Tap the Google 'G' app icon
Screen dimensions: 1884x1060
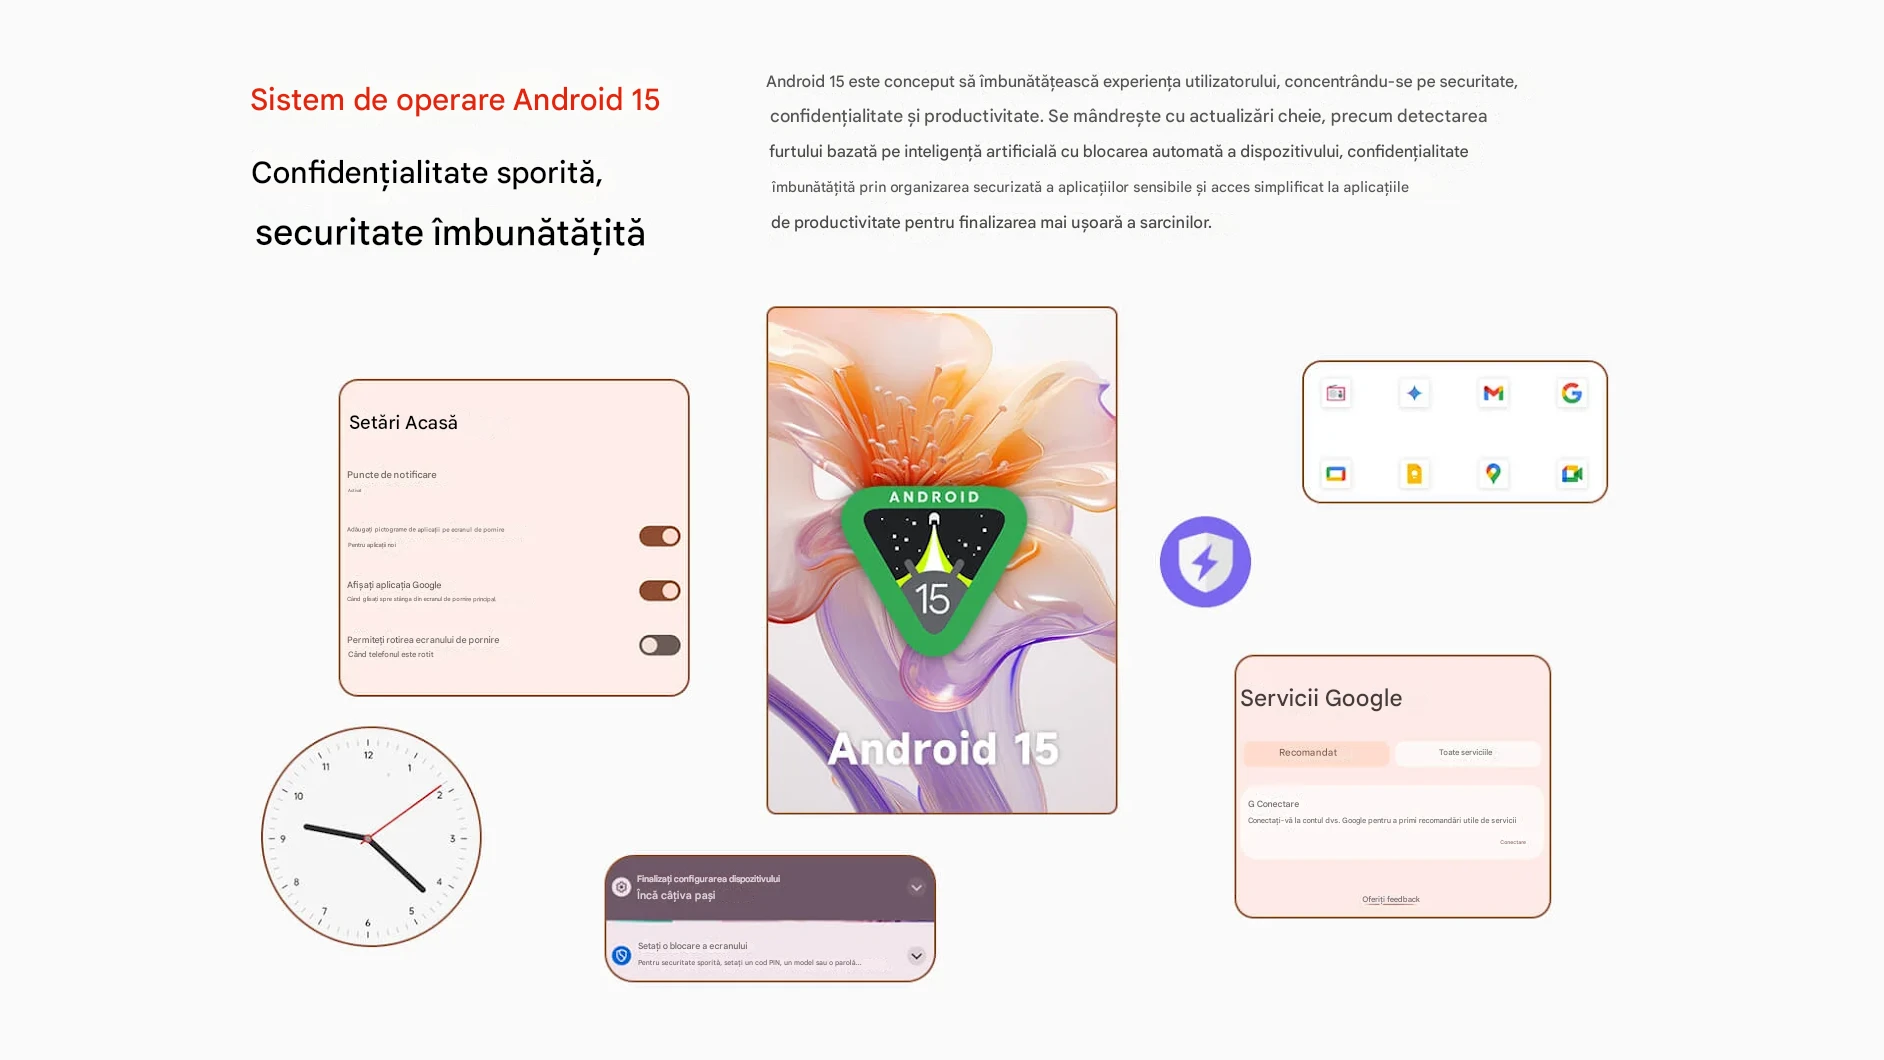1571,393
